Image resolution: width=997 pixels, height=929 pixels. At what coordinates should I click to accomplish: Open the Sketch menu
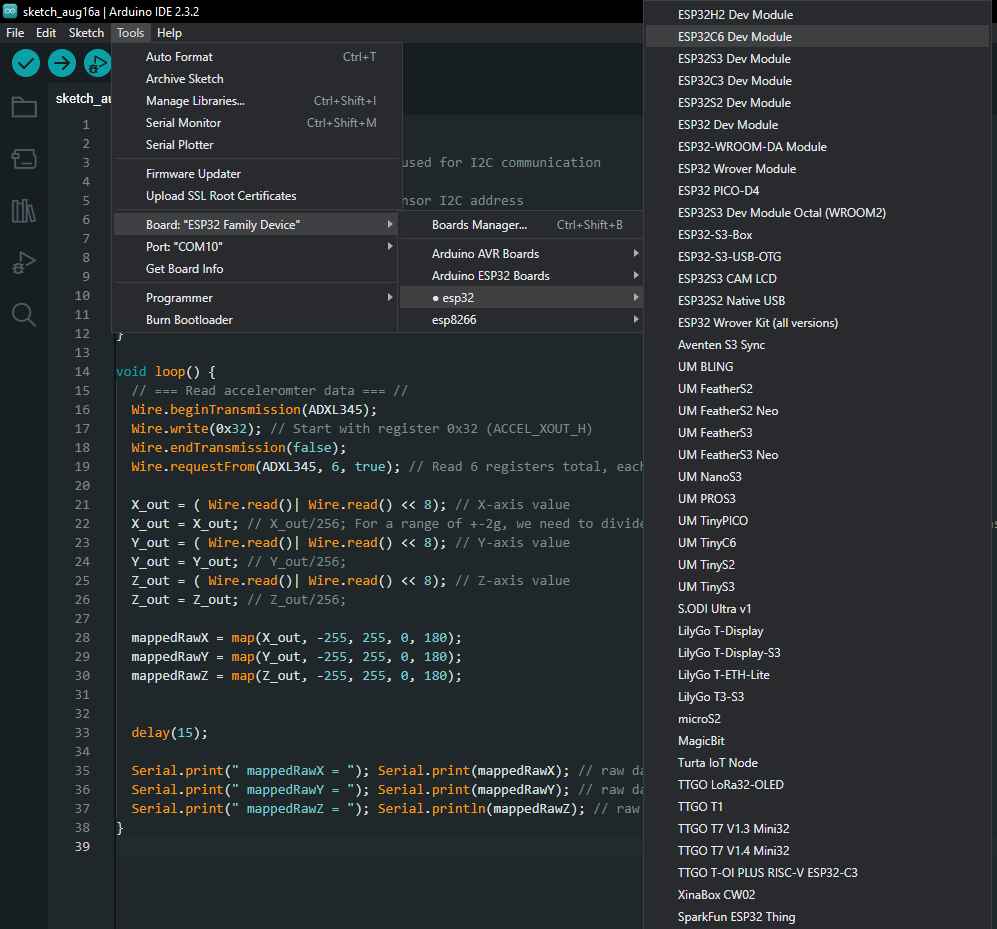pyautogui.click(x=86, y=33)
